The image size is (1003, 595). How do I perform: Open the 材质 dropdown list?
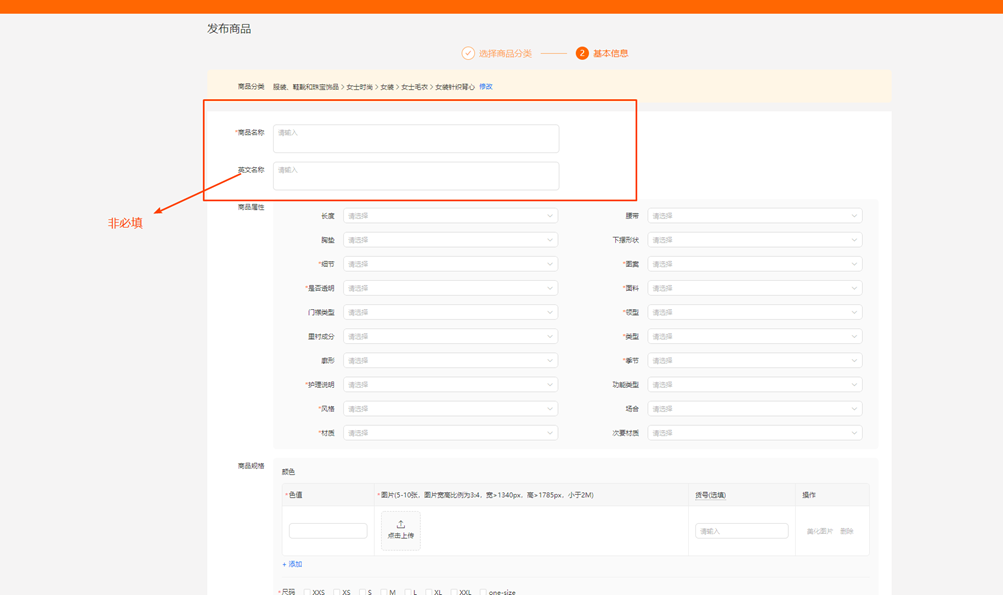449,432
